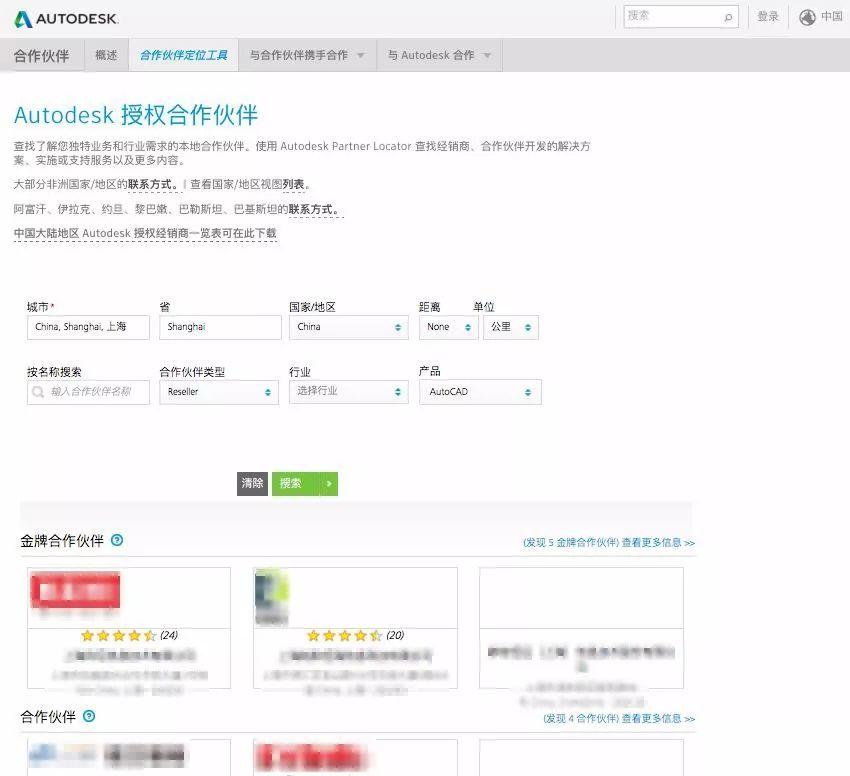Open 发现 5 金牌合作伙伴 查看更多信息 link

609,542
